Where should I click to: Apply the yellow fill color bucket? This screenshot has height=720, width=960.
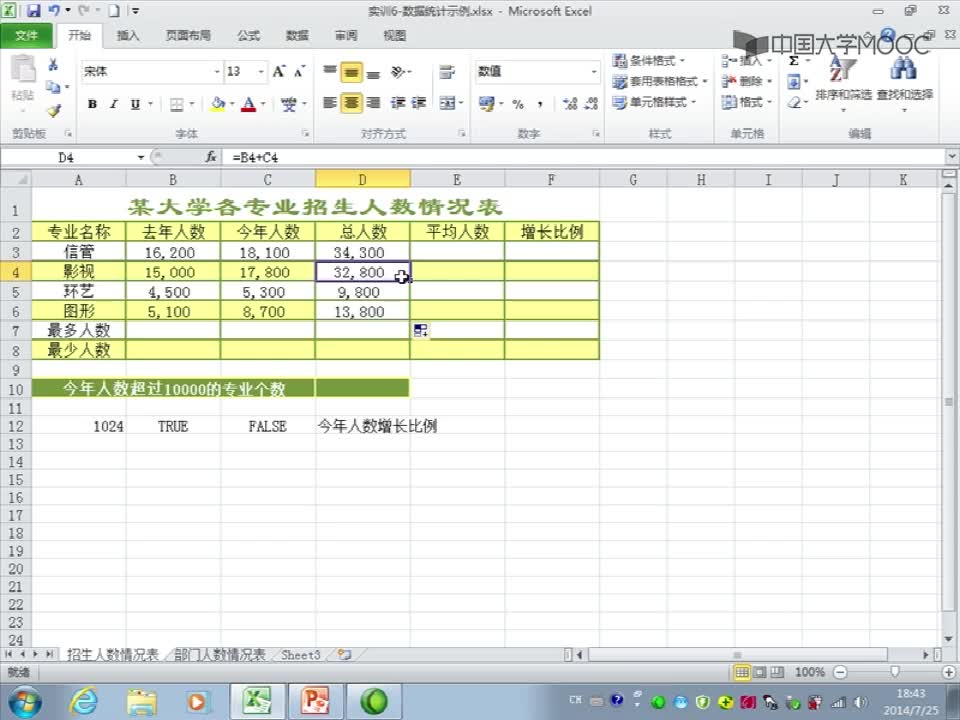(217, 104)
